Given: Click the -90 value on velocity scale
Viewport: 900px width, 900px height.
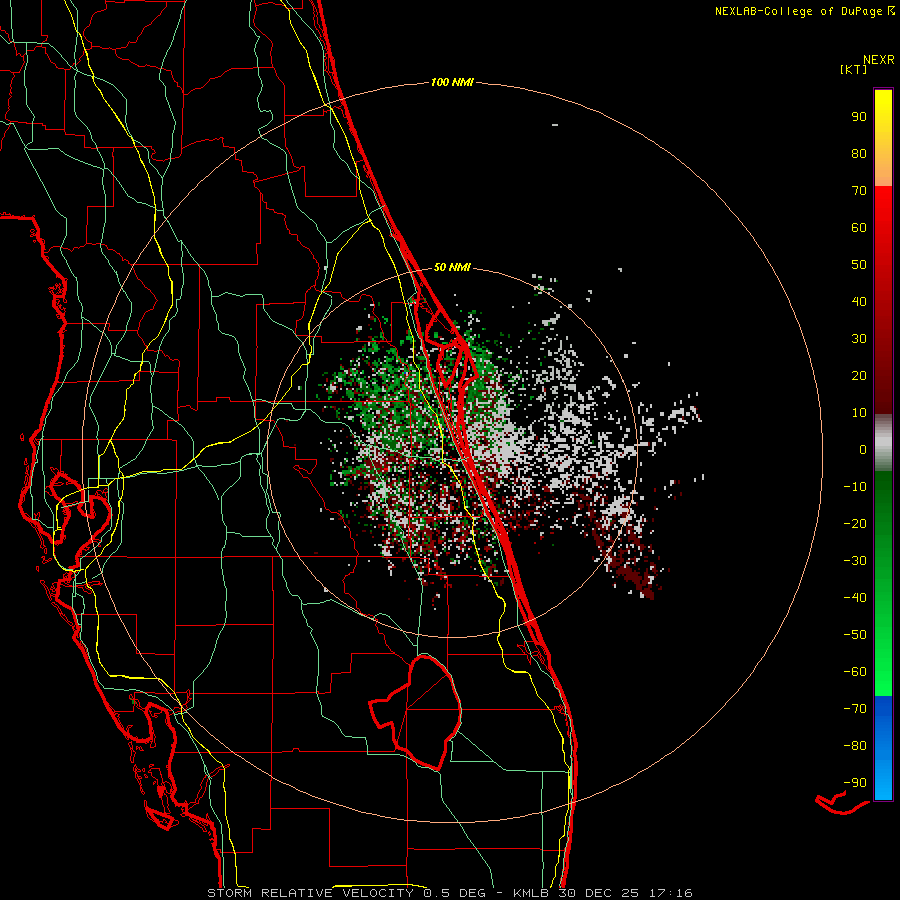Looking at the screenshot, I should [x=855, y=783].
